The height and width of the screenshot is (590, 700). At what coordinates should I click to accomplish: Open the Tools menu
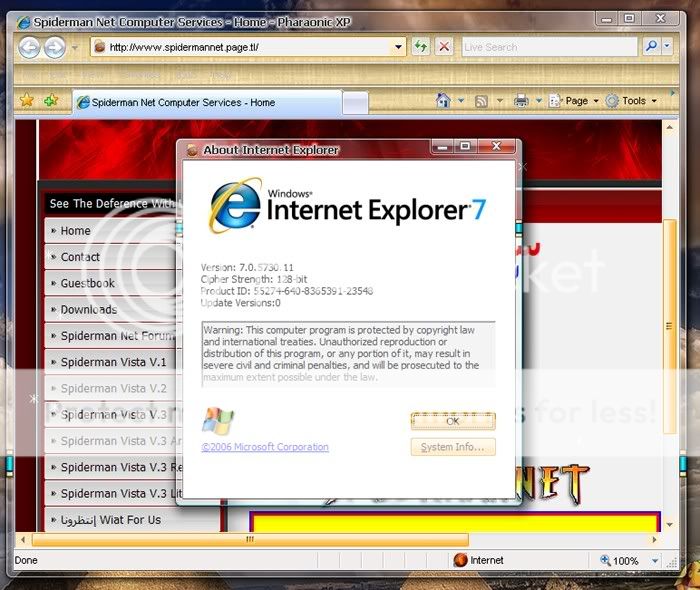631,101
